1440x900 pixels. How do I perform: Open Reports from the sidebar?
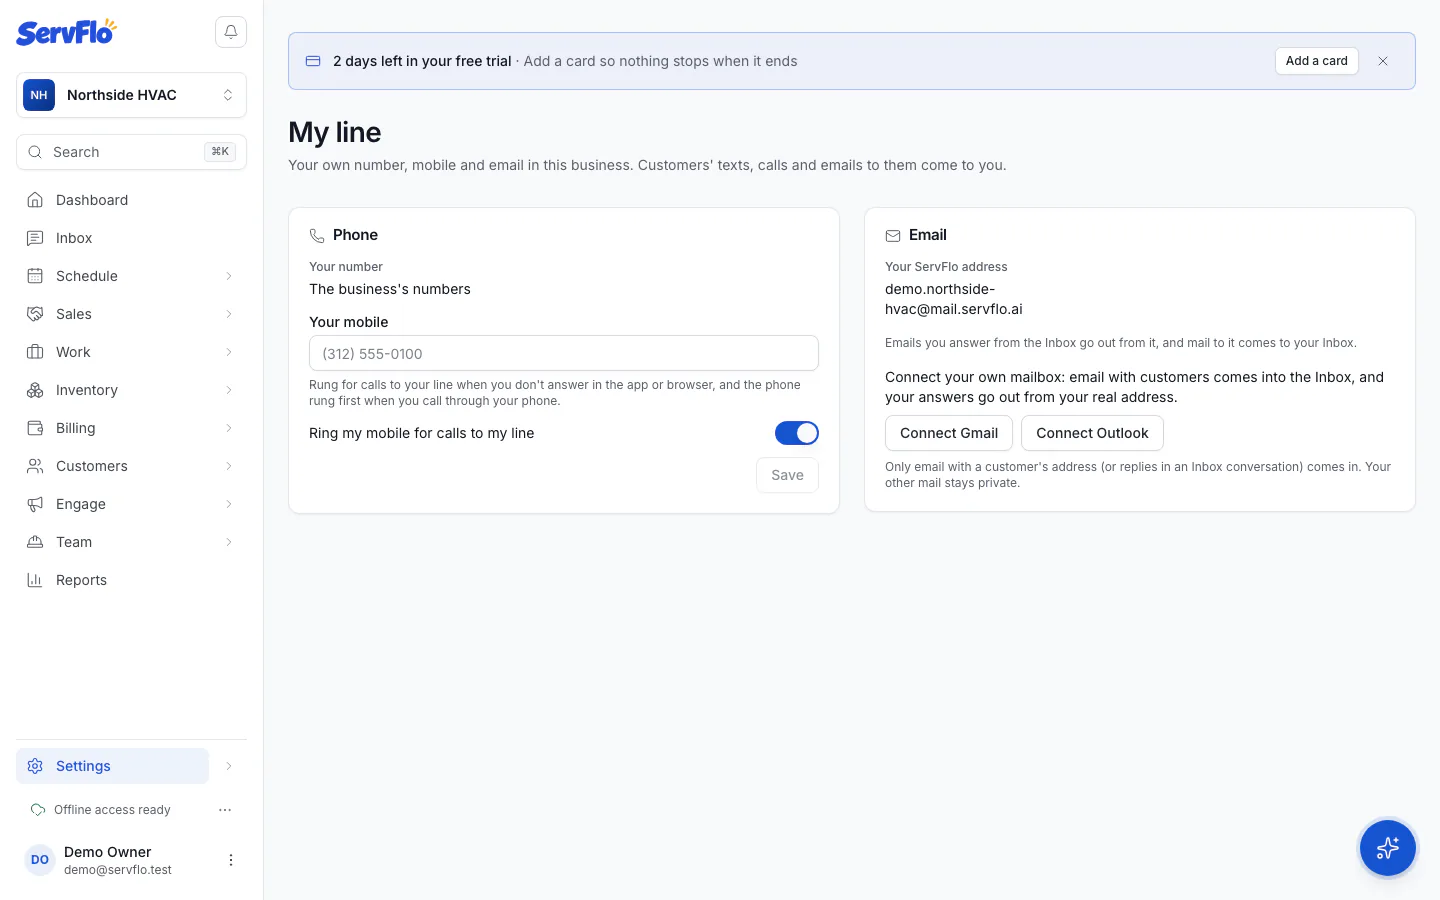point(131,580)
